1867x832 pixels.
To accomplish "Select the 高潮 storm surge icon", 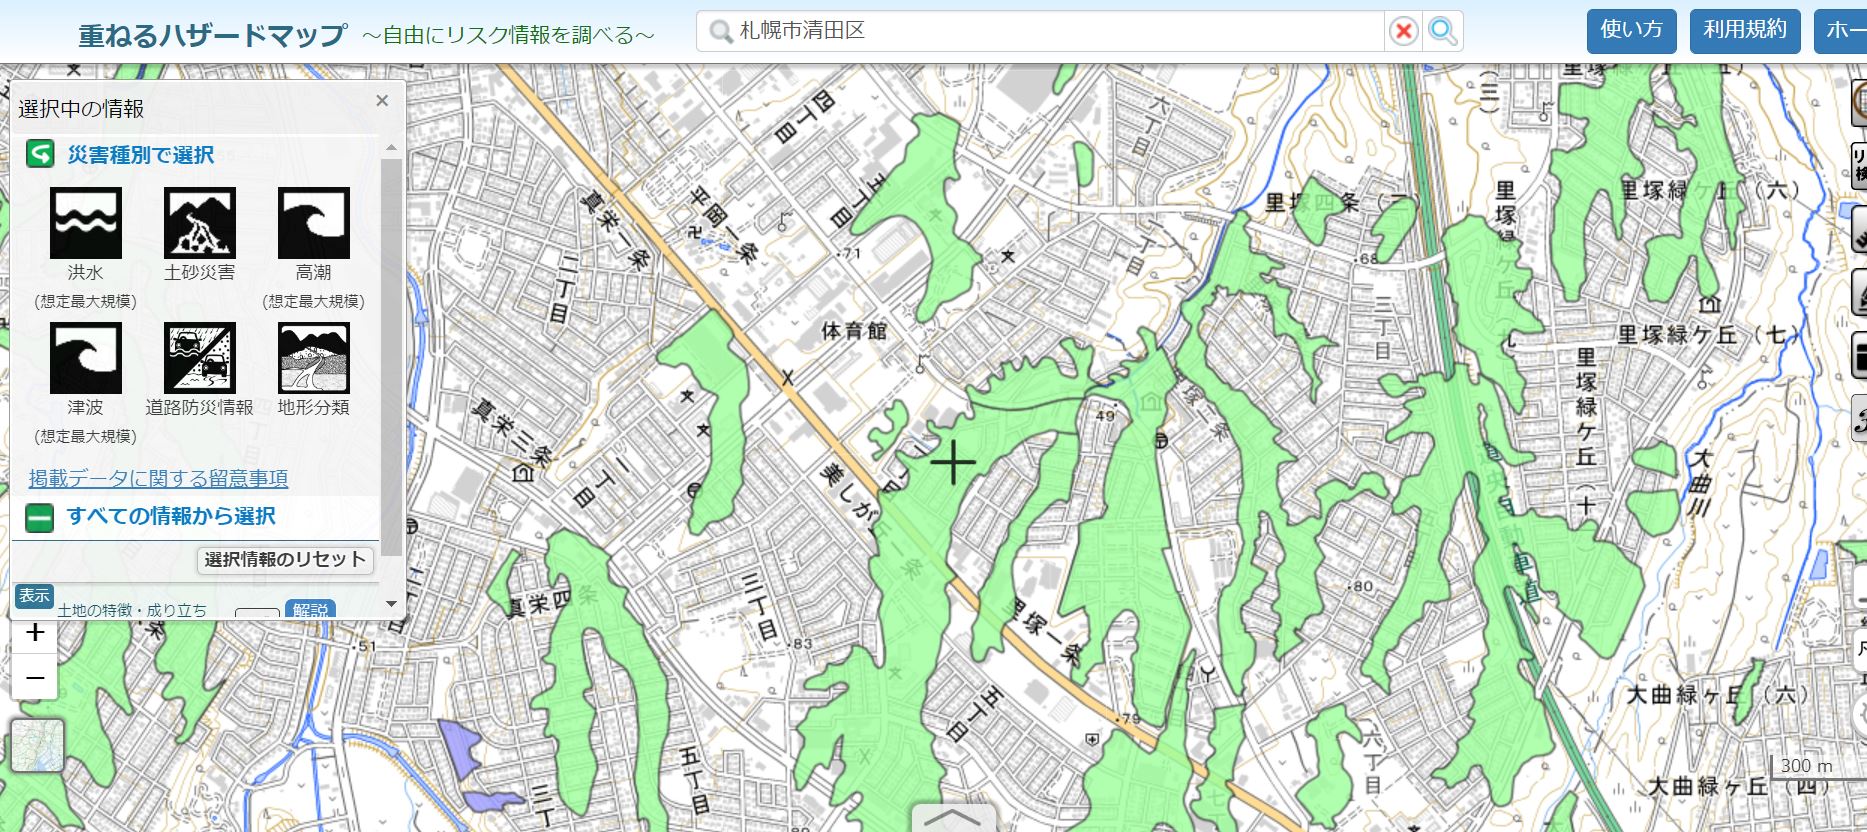I will pos(314,223).
